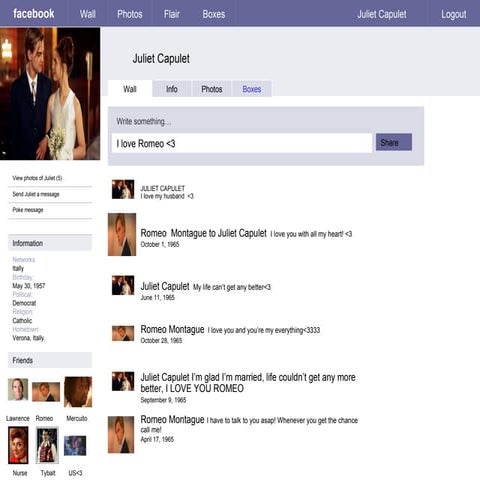This screenshot has width=480, height=480.
Task: Open Tybalt's friend thumbnail
Action: [47, 445]
